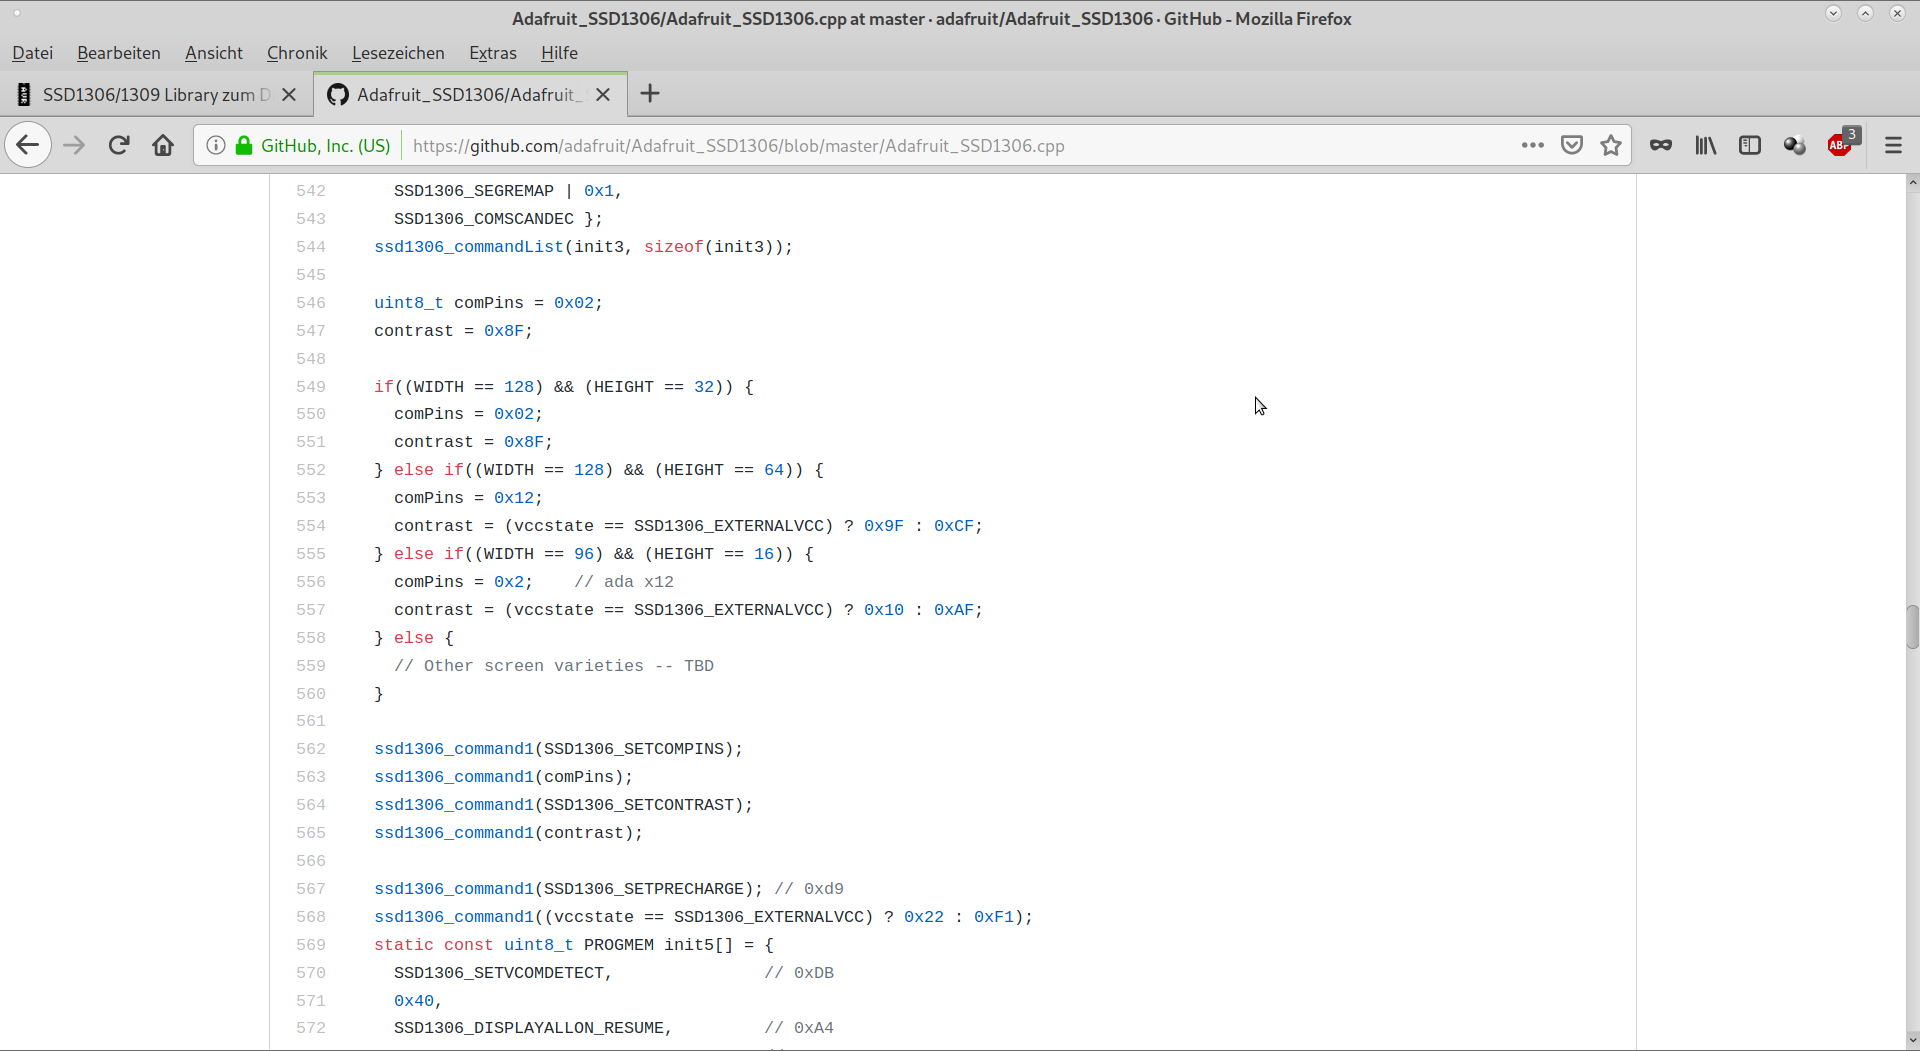Click the mask extension icon in toolbar
The height and width of the screenshot is (1051, 1920).
coord(1661,145)
